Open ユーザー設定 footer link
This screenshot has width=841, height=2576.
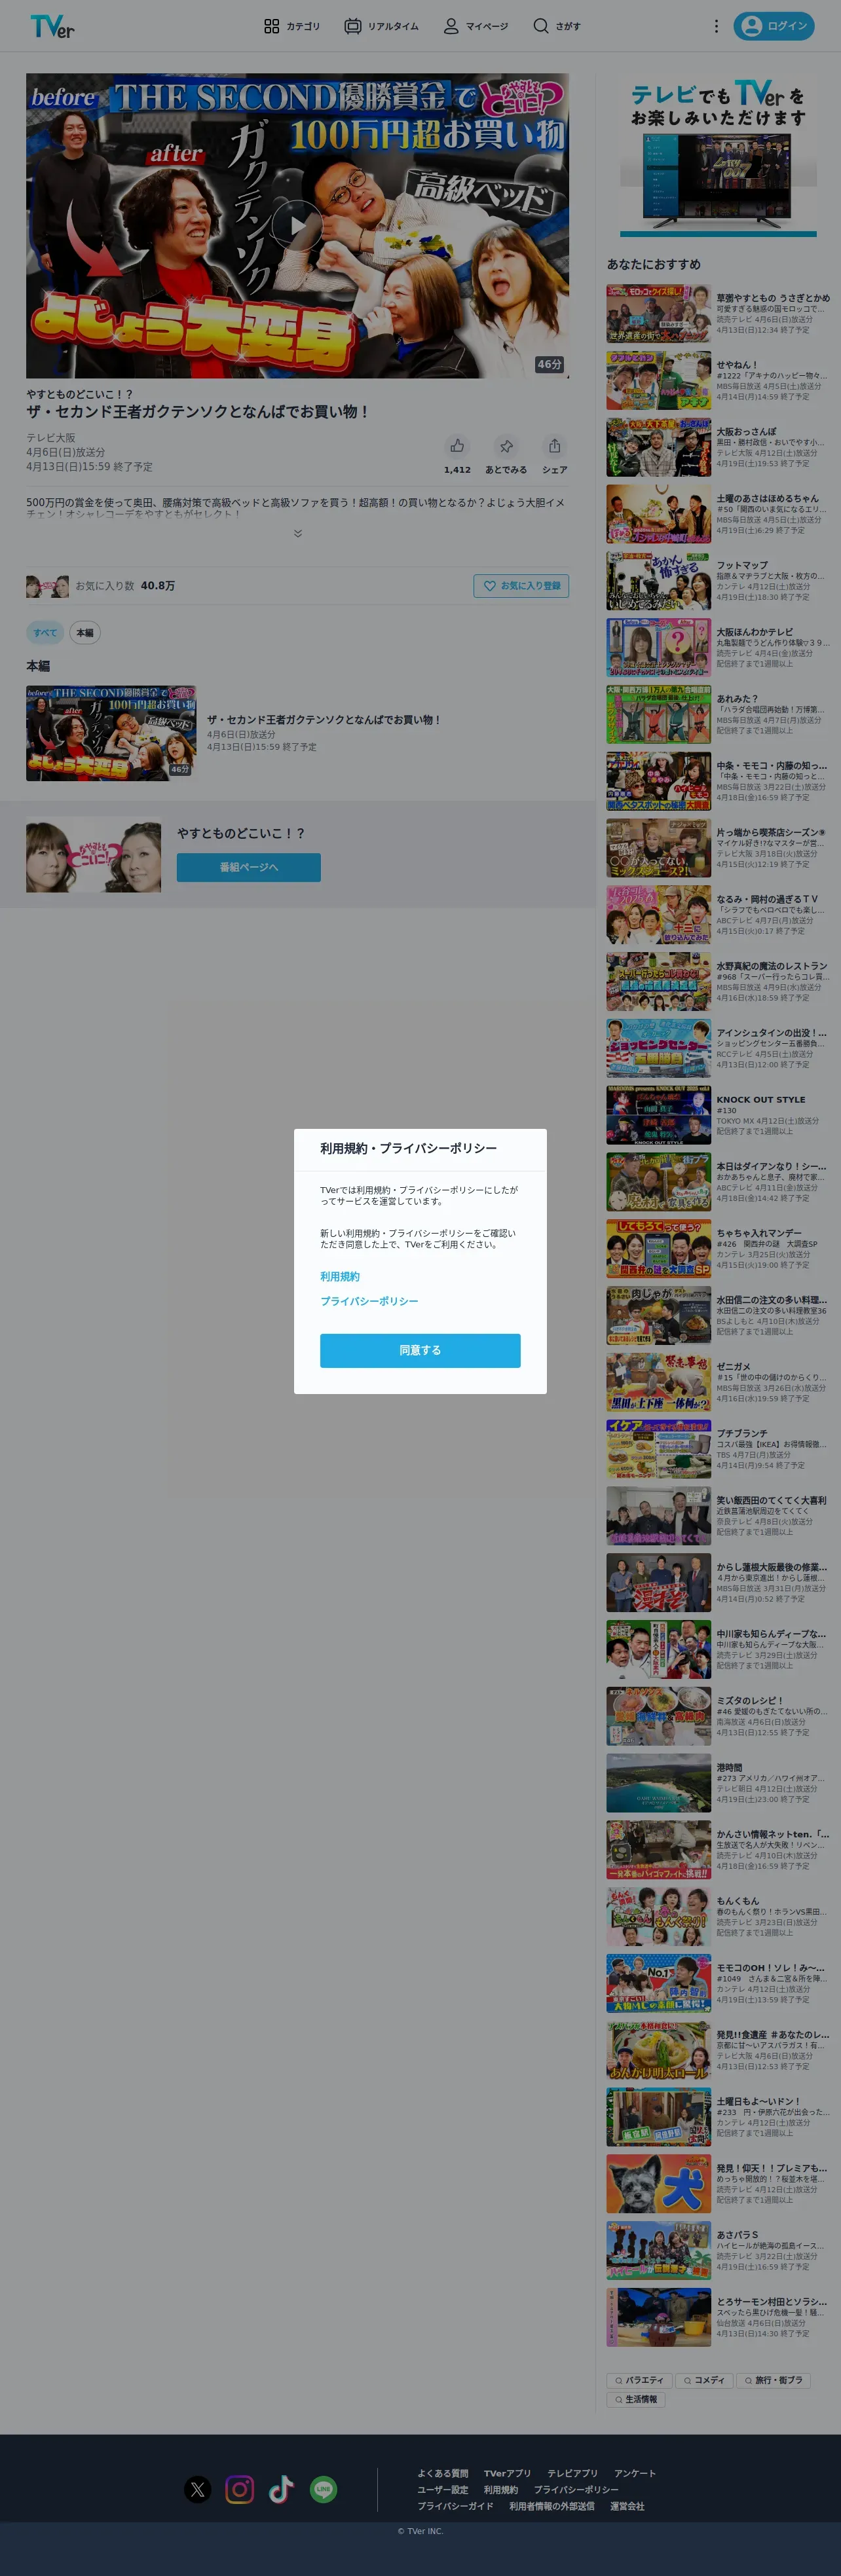(x=443, y=2490)
